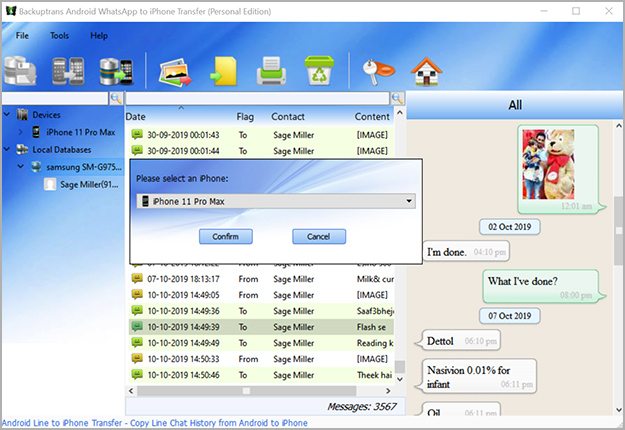This screenshot has width=625, height=430.
Task: Click the printer icon in toolbar
Action: 272,71
